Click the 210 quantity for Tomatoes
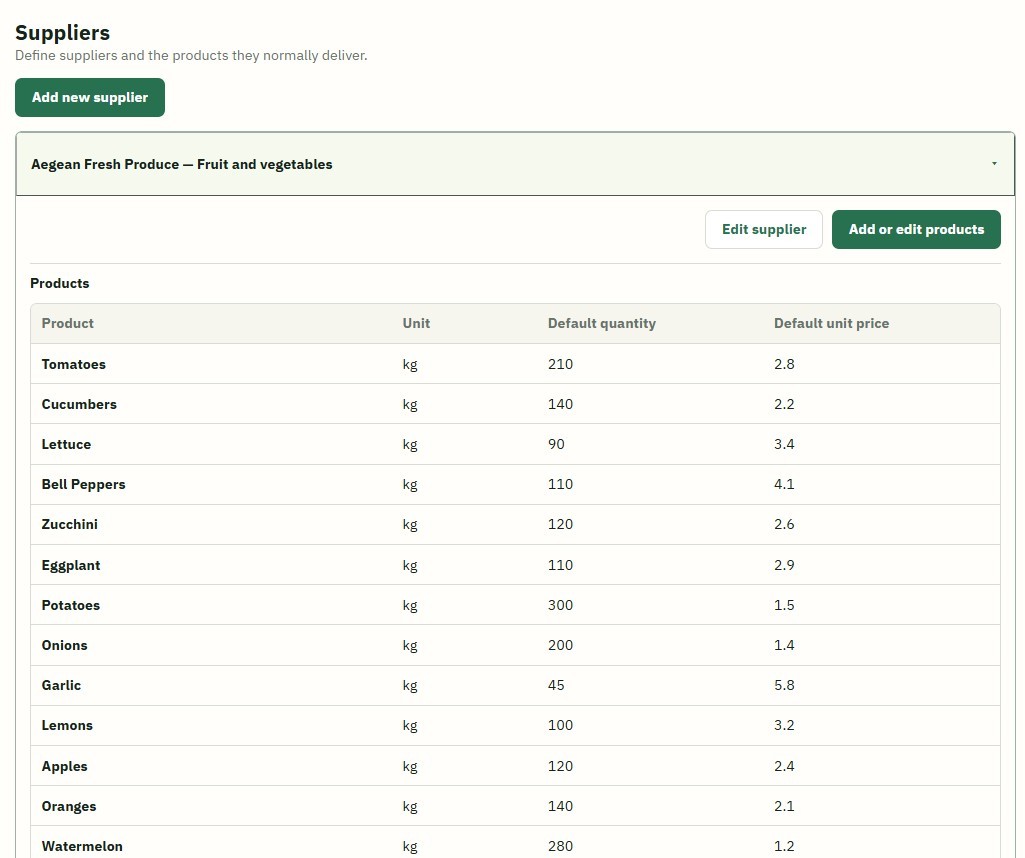The height and width of the screenshot is (858, 1025). click(560, 364)
